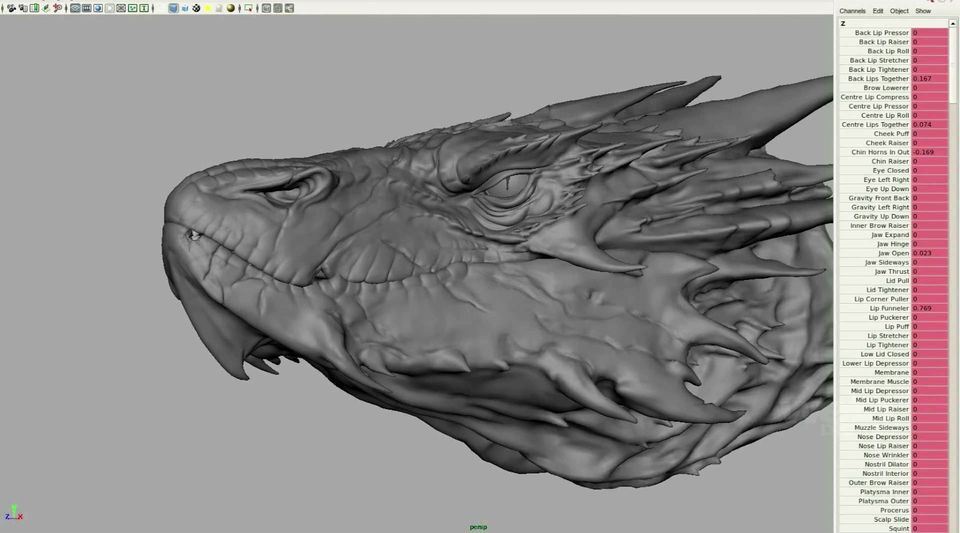This screenshot has width=960, height=533.
Task: Open the Show menu in Channel Box
Action: 923,11
